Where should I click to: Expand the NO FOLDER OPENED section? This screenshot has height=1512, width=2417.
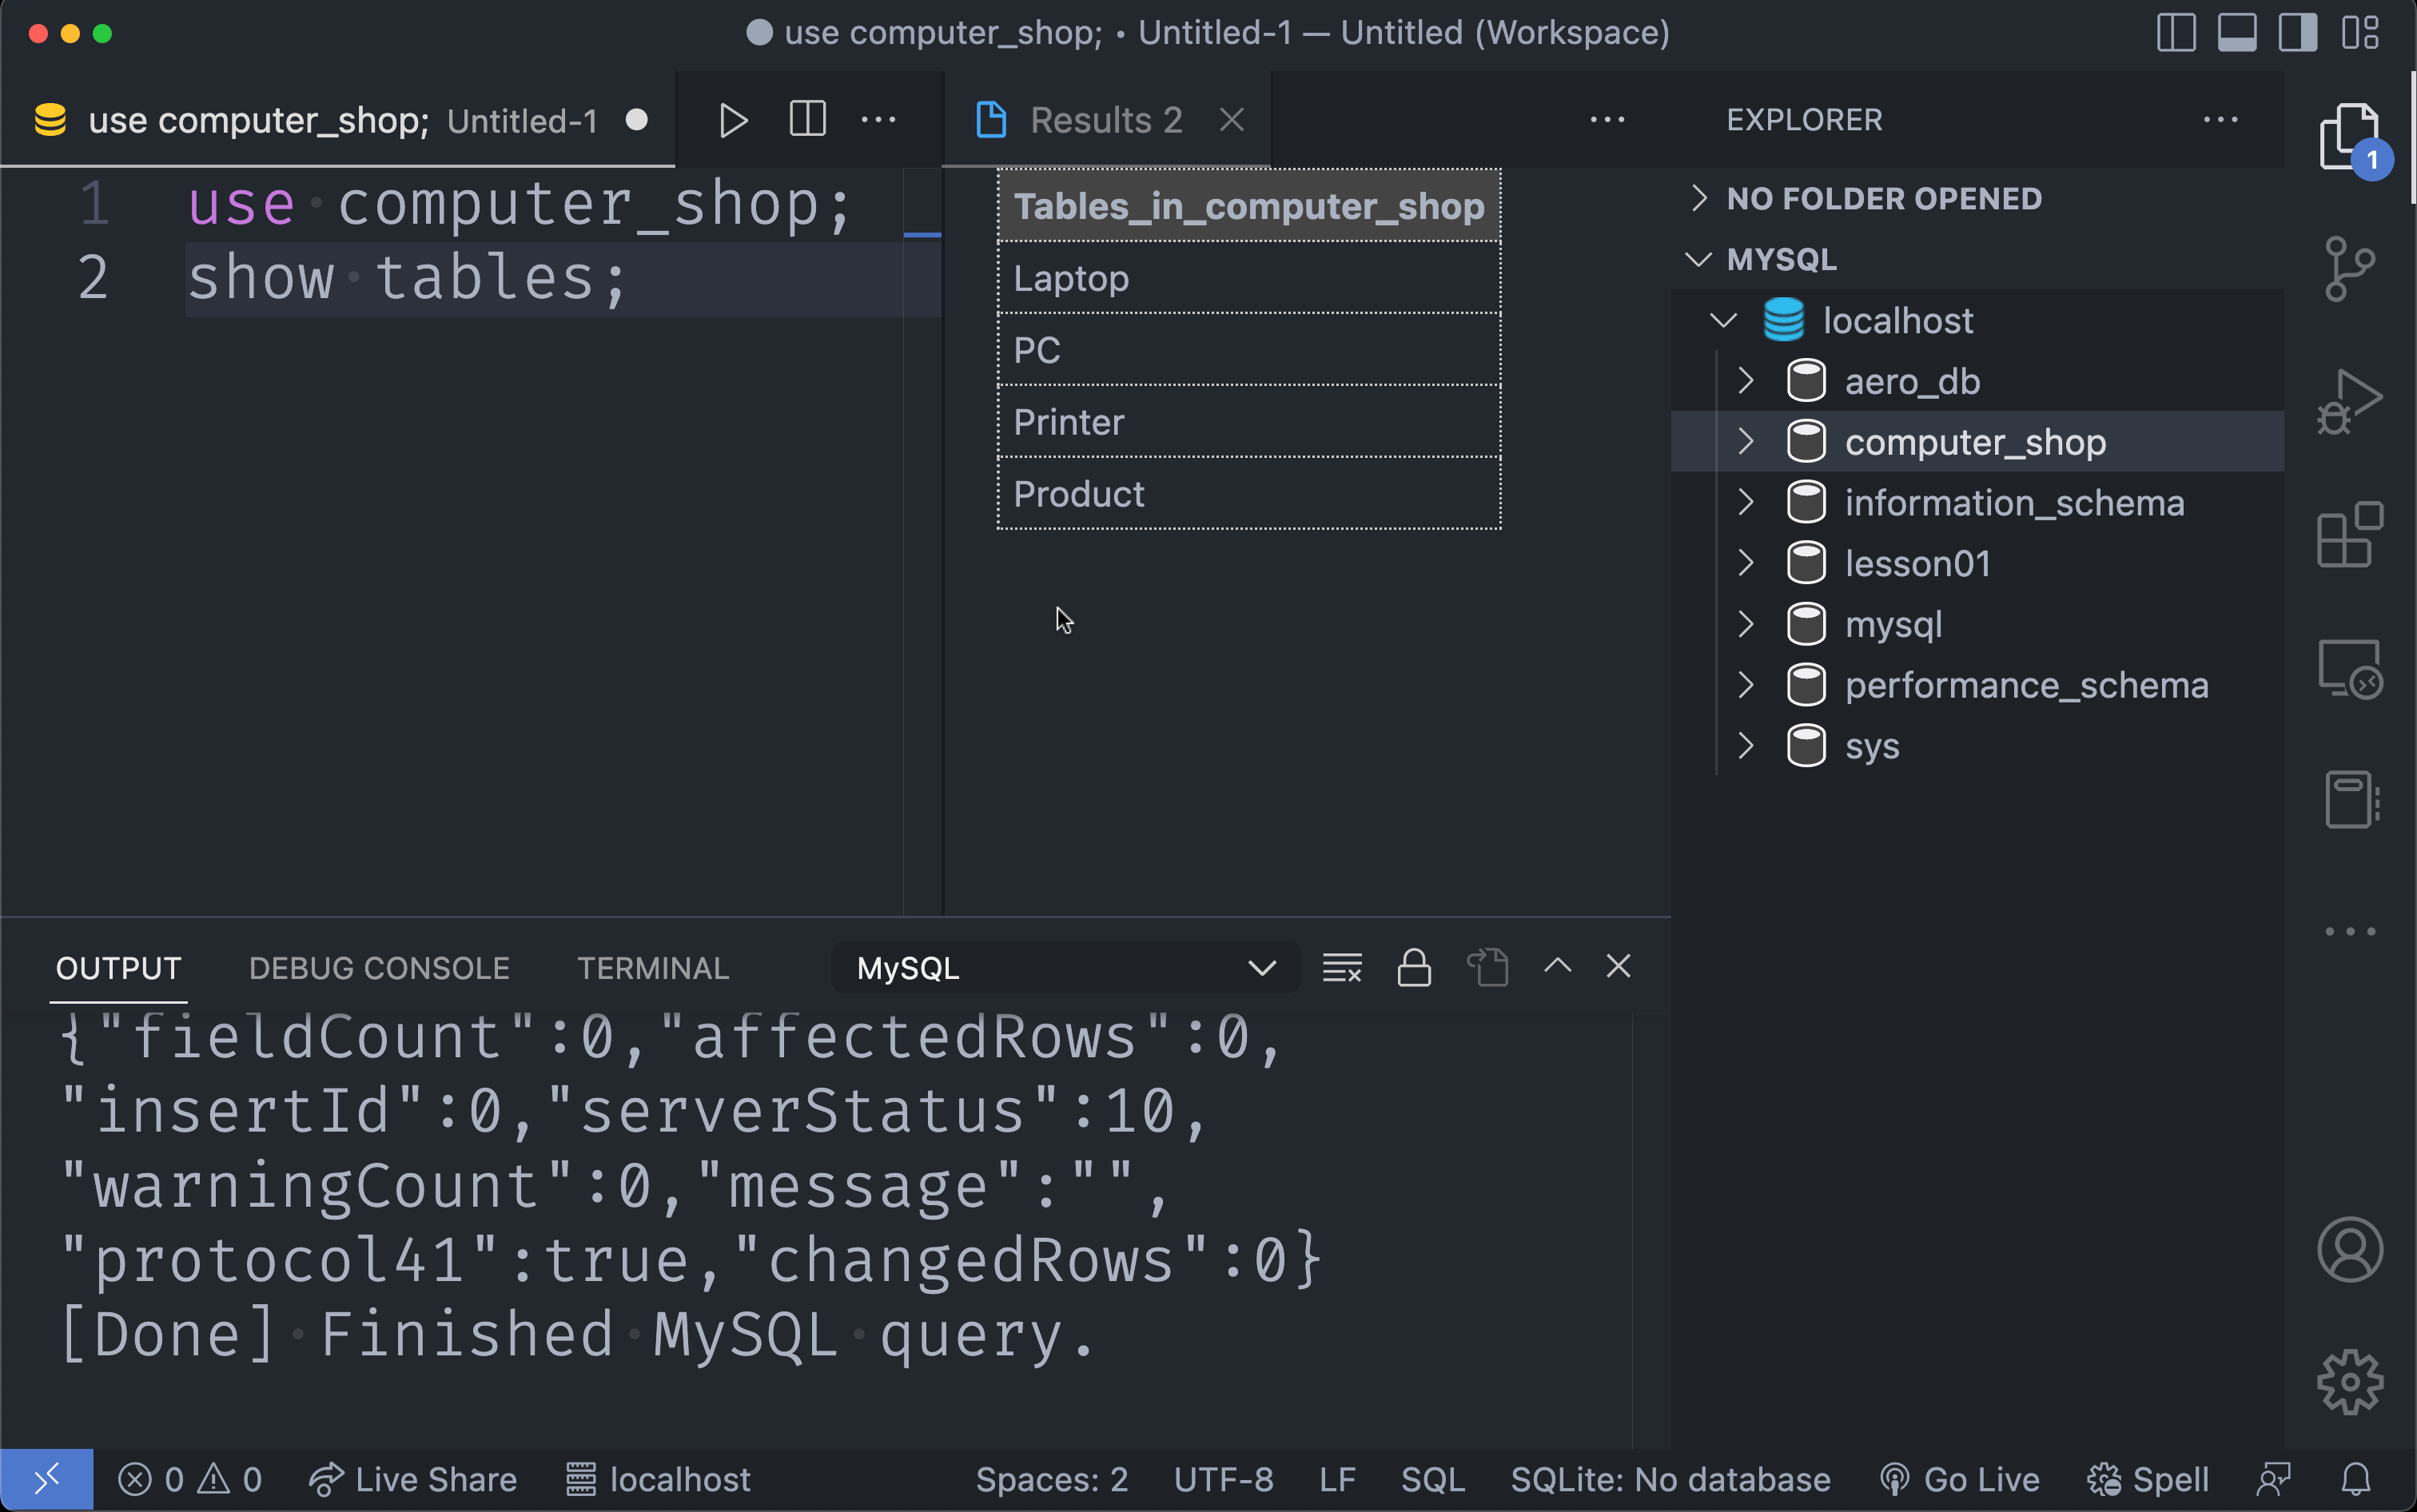point(1883,199)
